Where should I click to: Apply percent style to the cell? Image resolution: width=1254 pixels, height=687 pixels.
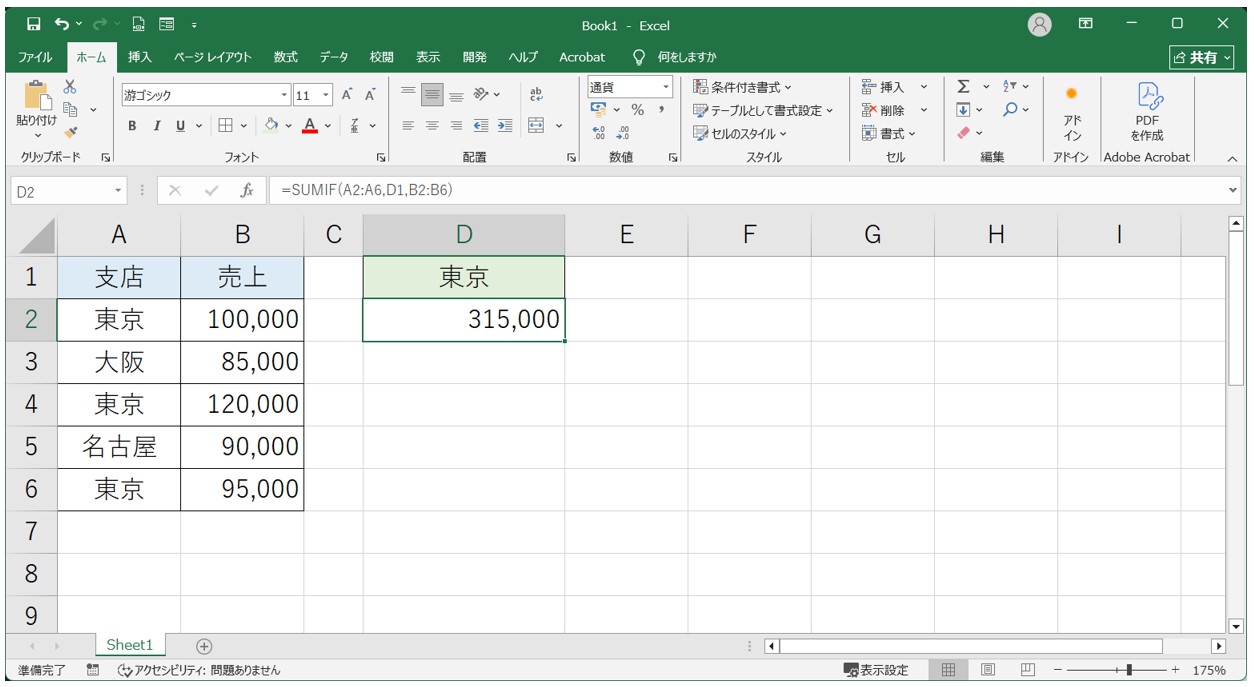(x=637, y=110)
